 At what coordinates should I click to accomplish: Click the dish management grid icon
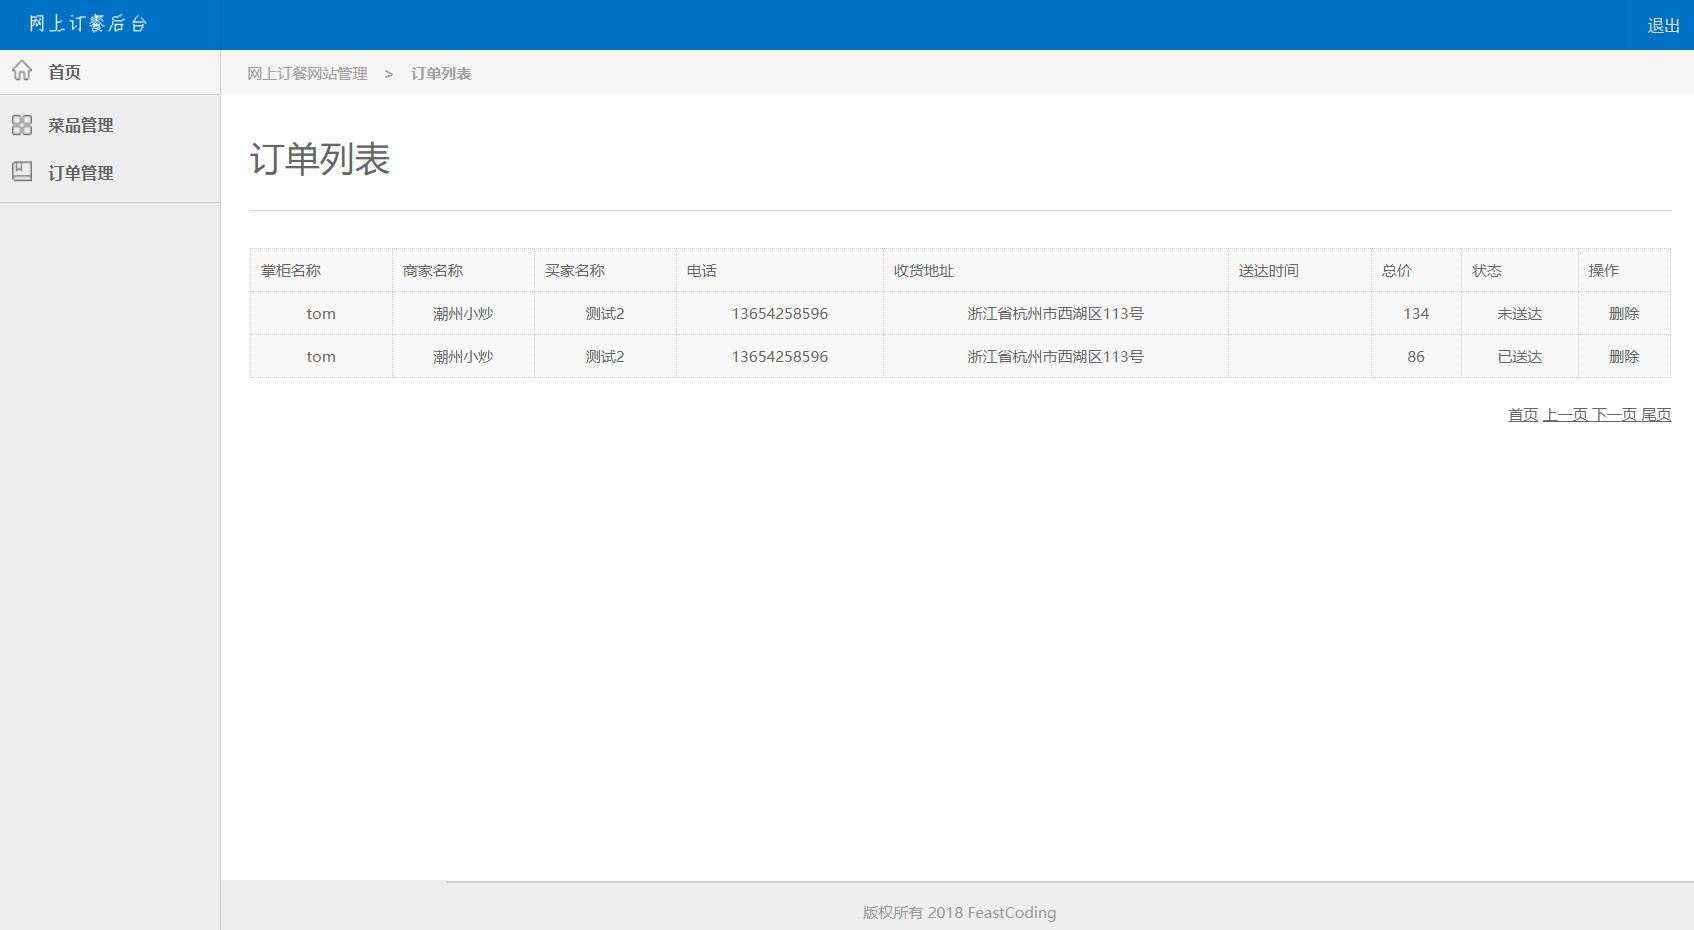point(22,125)
